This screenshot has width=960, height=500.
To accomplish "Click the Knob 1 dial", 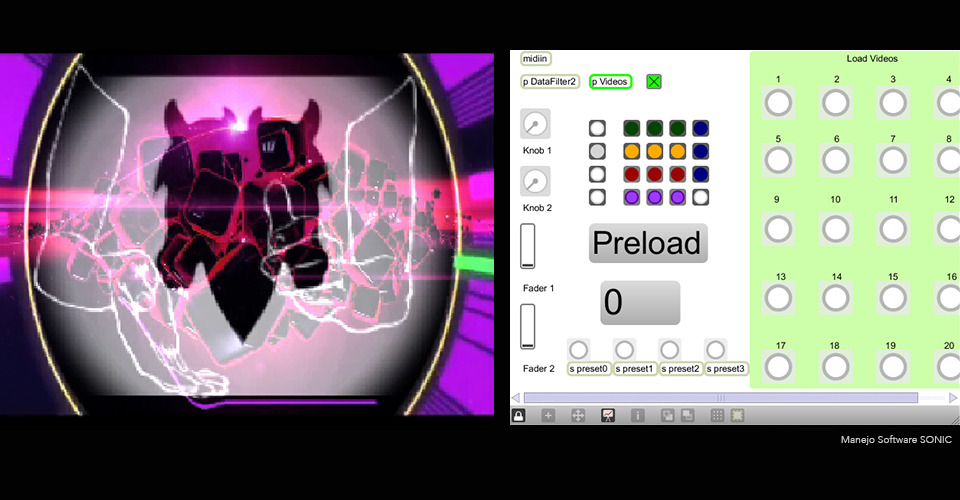I will tap(535, 124).
